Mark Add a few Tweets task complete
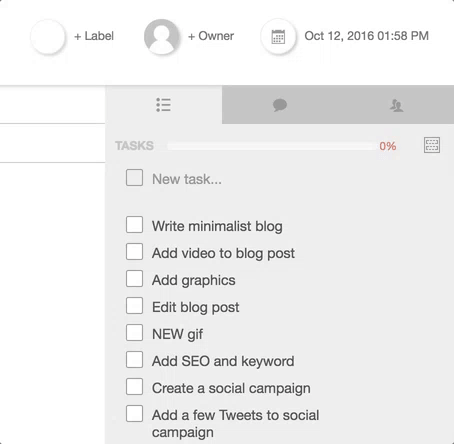The height and width of the screenshot is (444, 454). pos(134,413)
